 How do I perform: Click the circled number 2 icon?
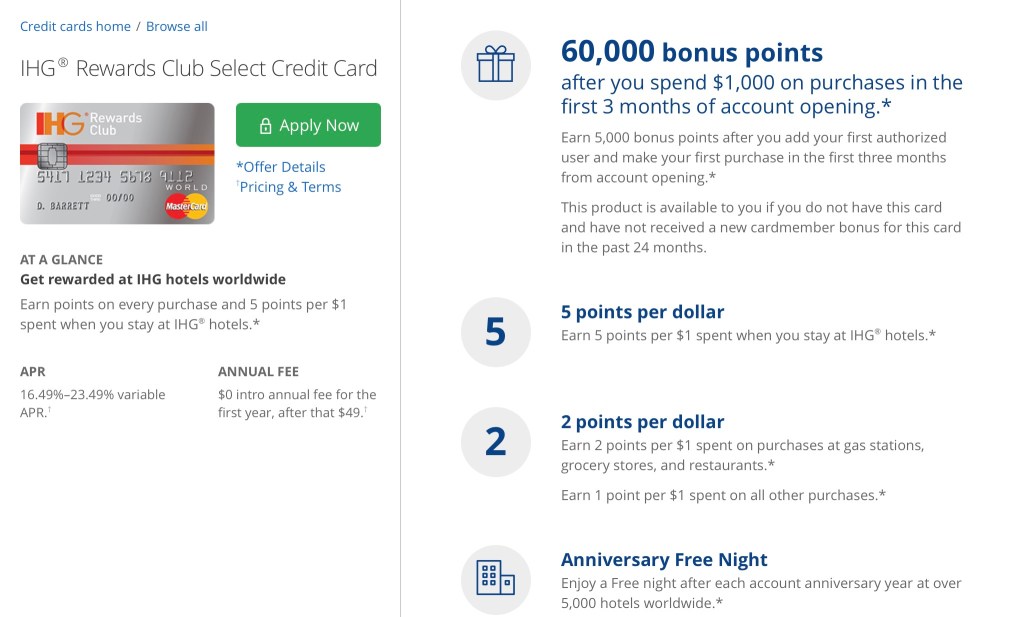point(495,442)
